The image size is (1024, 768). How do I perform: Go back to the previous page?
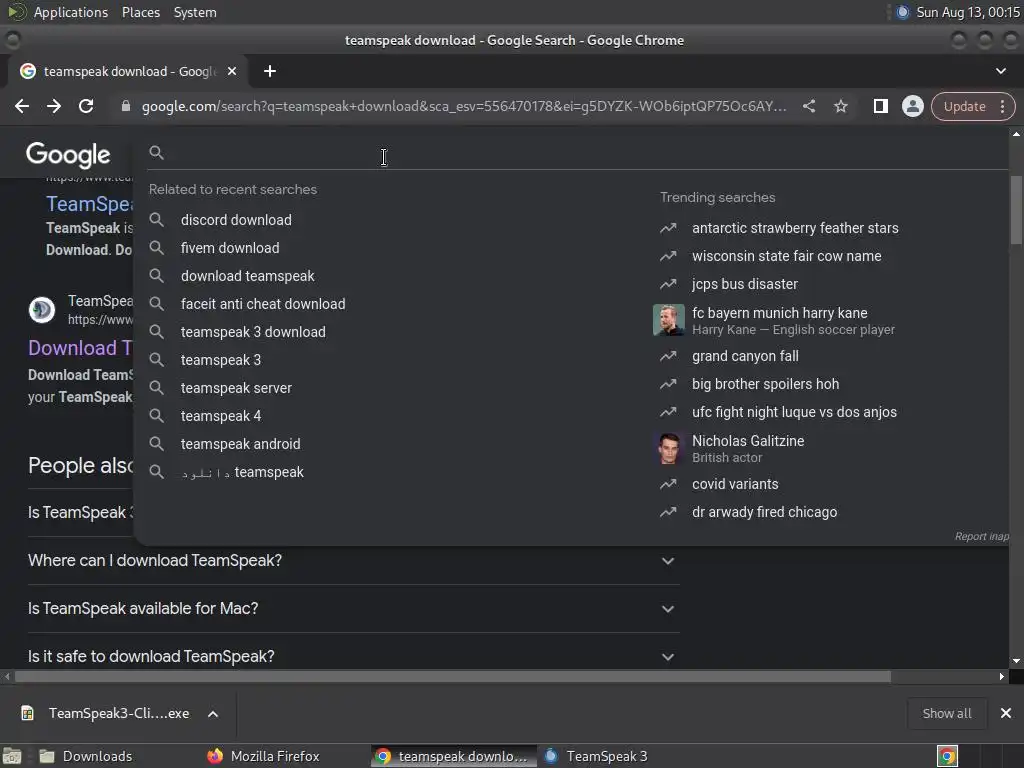click(22, 106)
